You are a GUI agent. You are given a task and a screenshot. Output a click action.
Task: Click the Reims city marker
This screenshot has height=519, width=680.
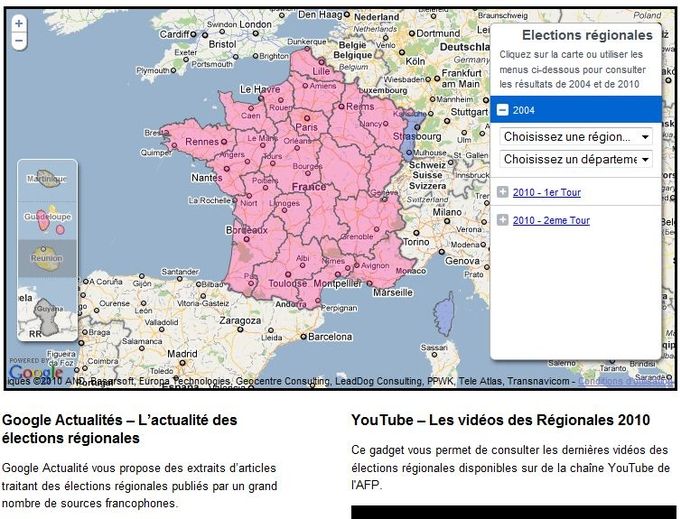(x=341, y=106)
